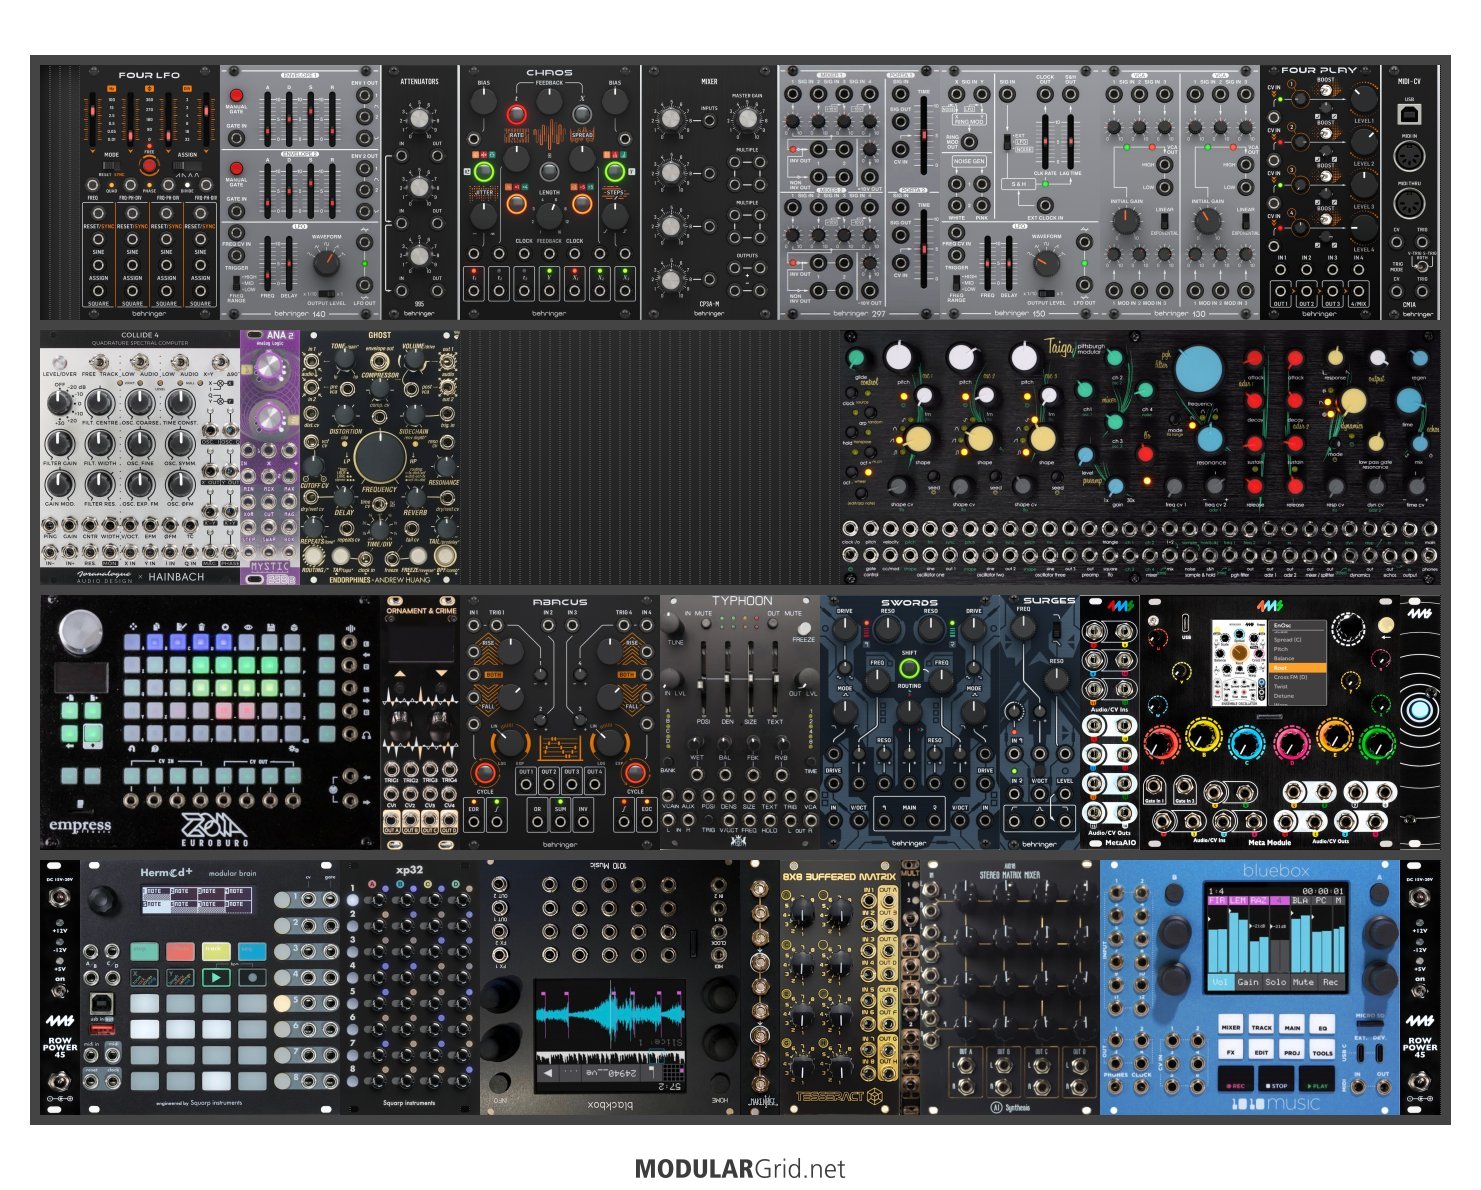Click the record pad on Hermod+
1481x1190 pixels.
[252, 977]
